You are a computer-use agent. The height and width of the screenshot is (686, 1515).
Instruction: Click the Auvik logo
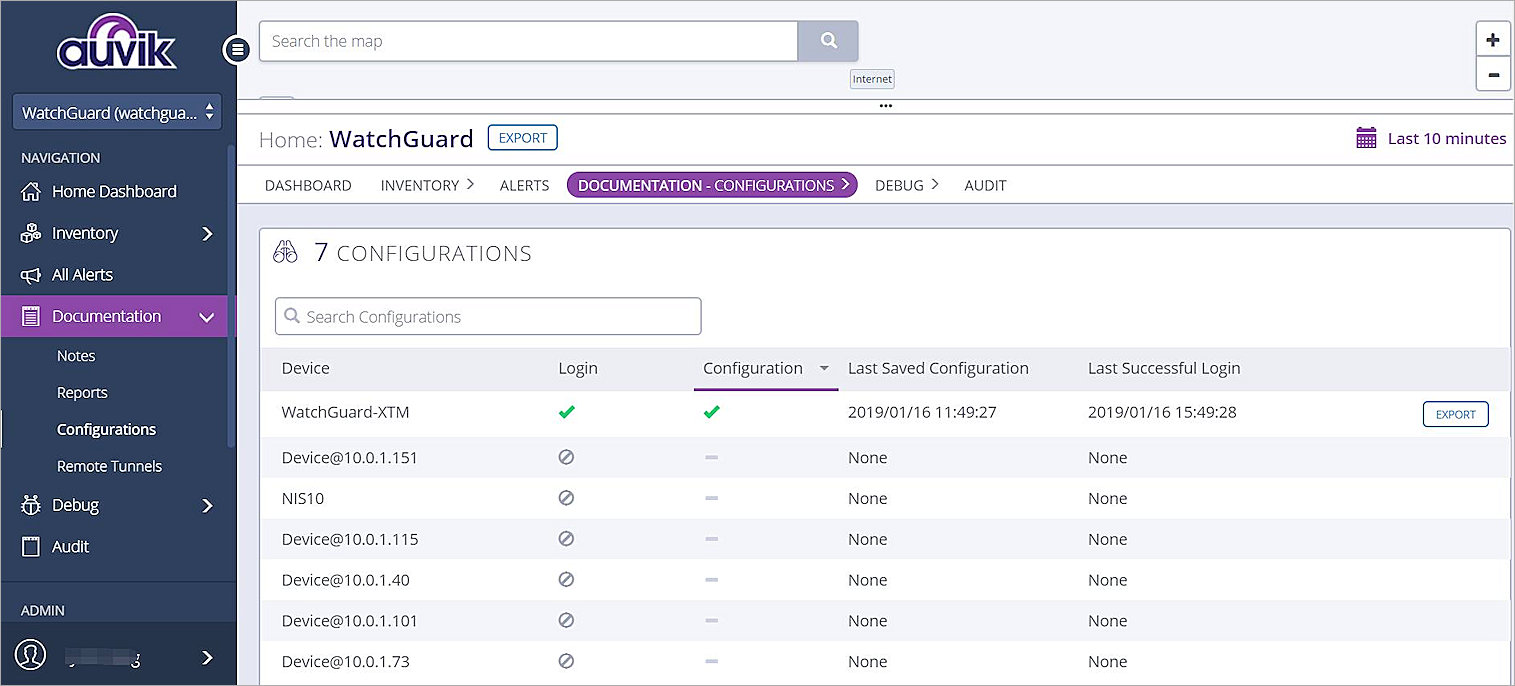tap(117, 43)
